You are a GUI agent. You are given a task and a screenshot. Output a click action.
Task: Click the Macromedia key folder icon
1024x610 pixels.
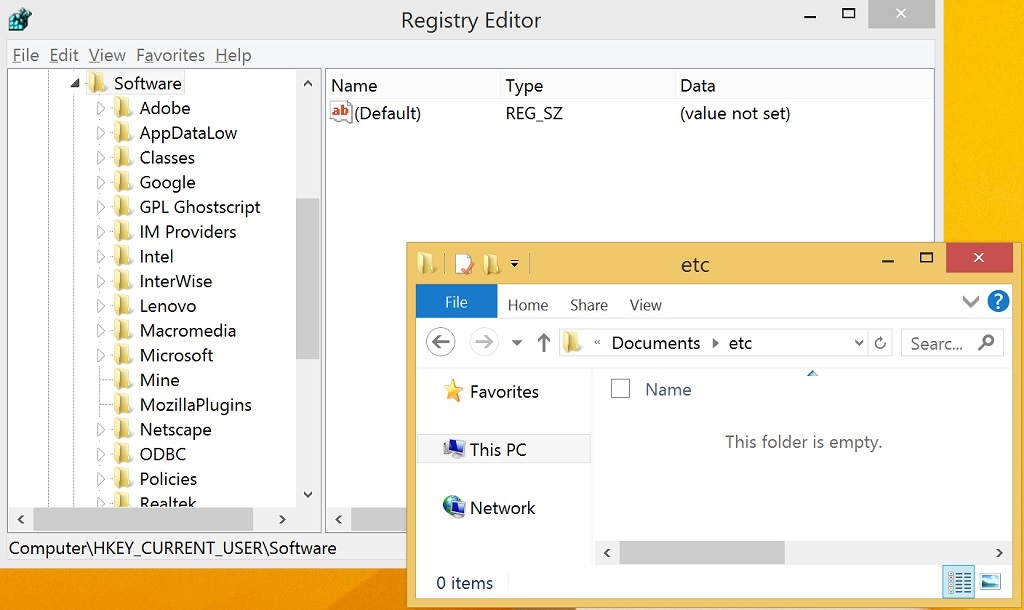pyautogui.click(x=123, y=330)
